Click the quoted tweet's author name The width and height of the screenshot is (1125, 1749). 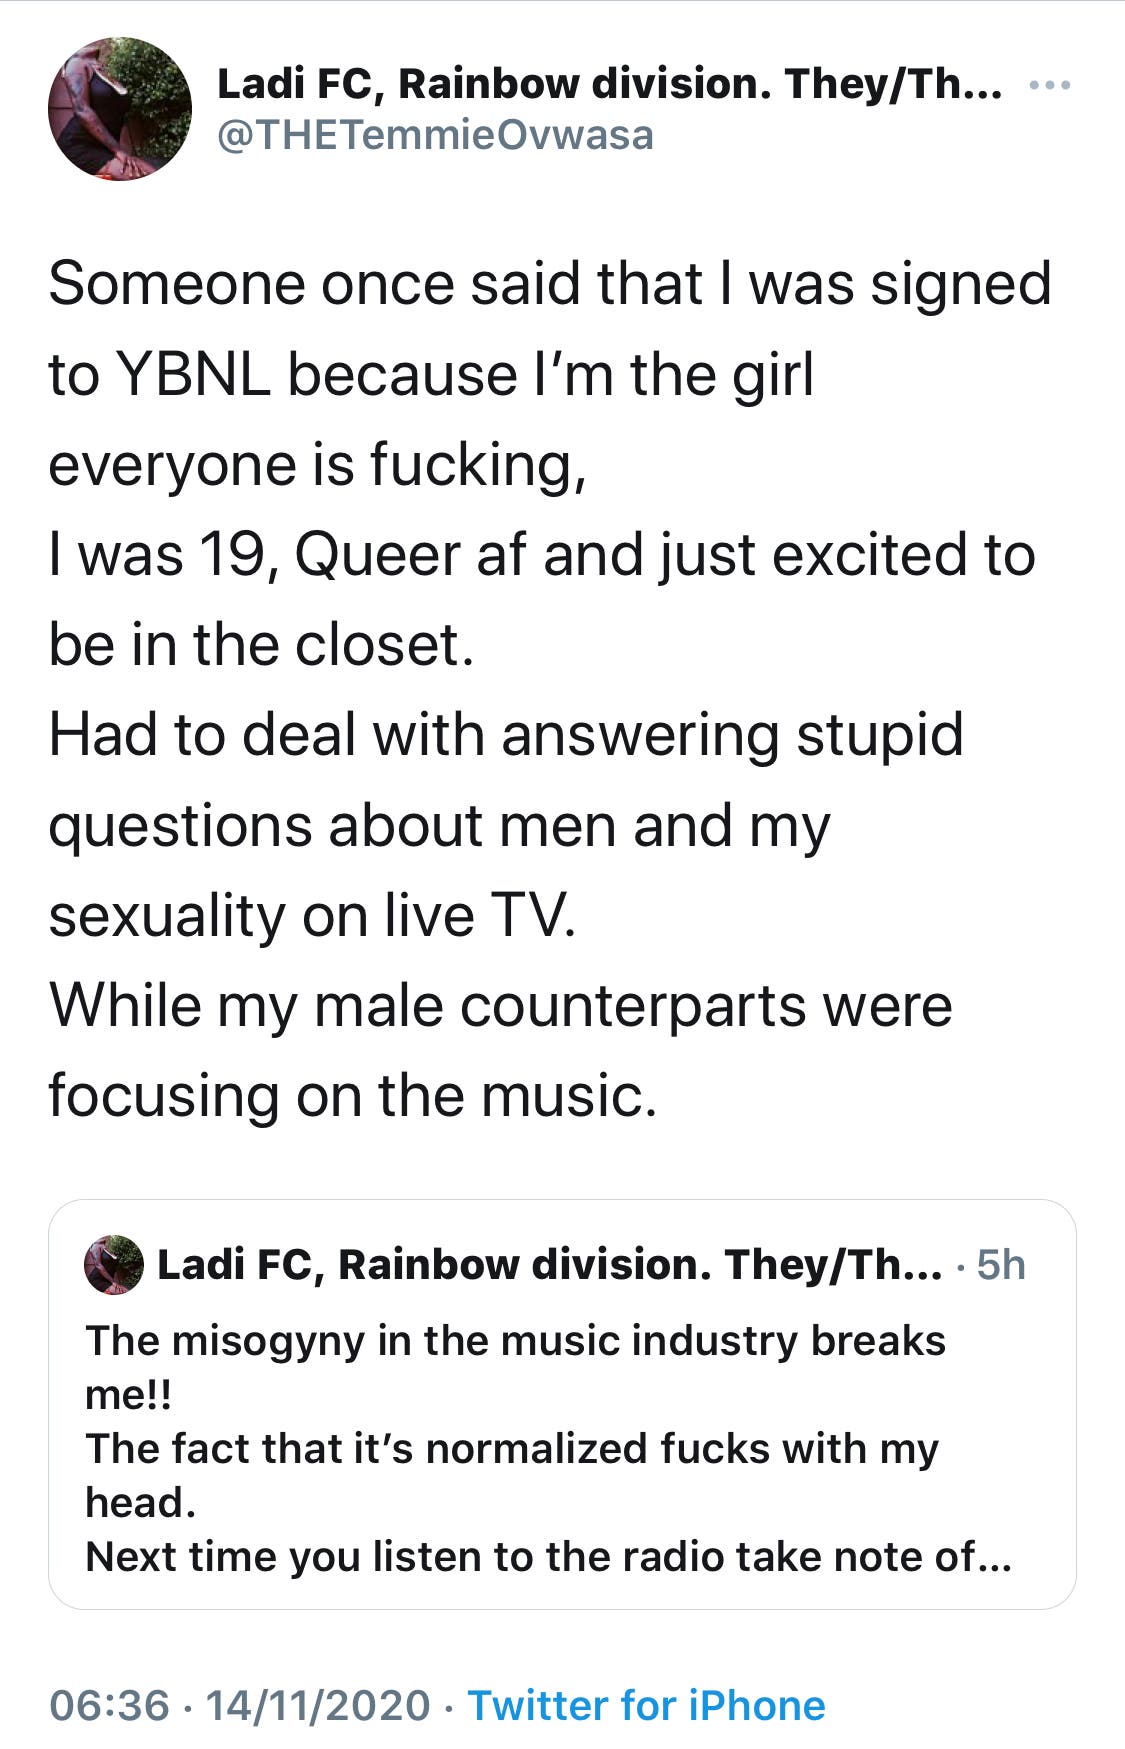point(549,1265)
